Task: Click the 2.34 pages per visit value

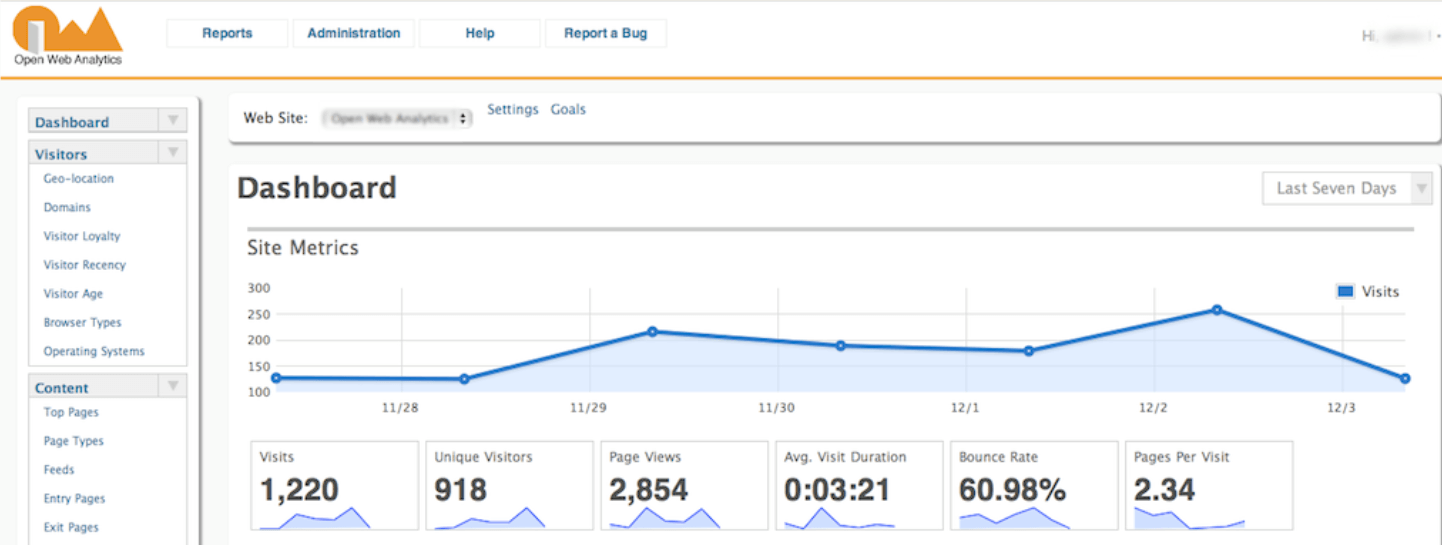Action: (x=1165, y=490)
